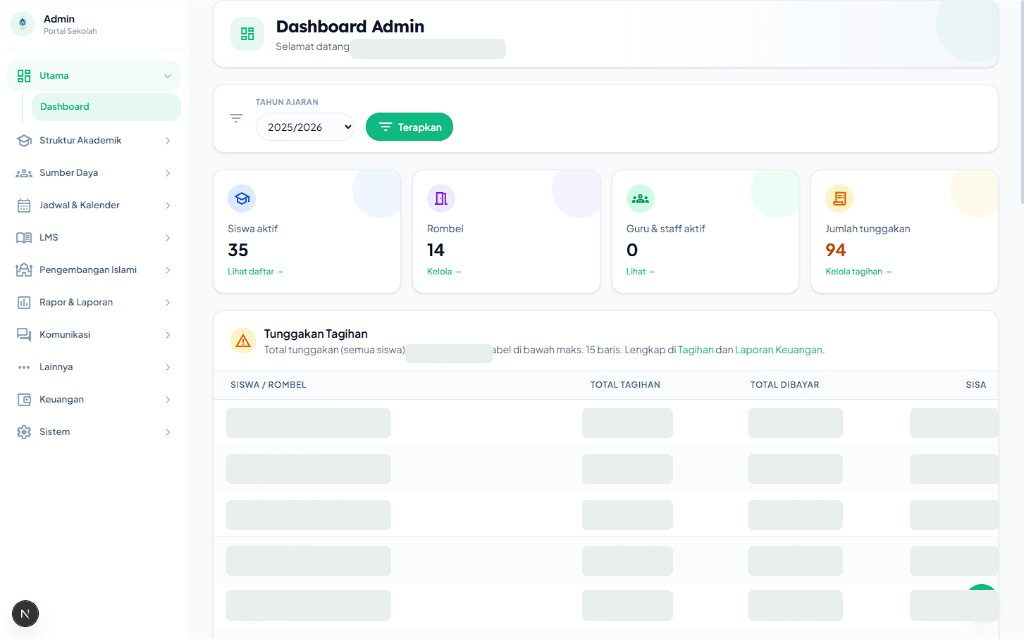Viewport: 1024px width, 639px height.
Task: Click the Admin name in sidebar header
Action: pos(59,19)
